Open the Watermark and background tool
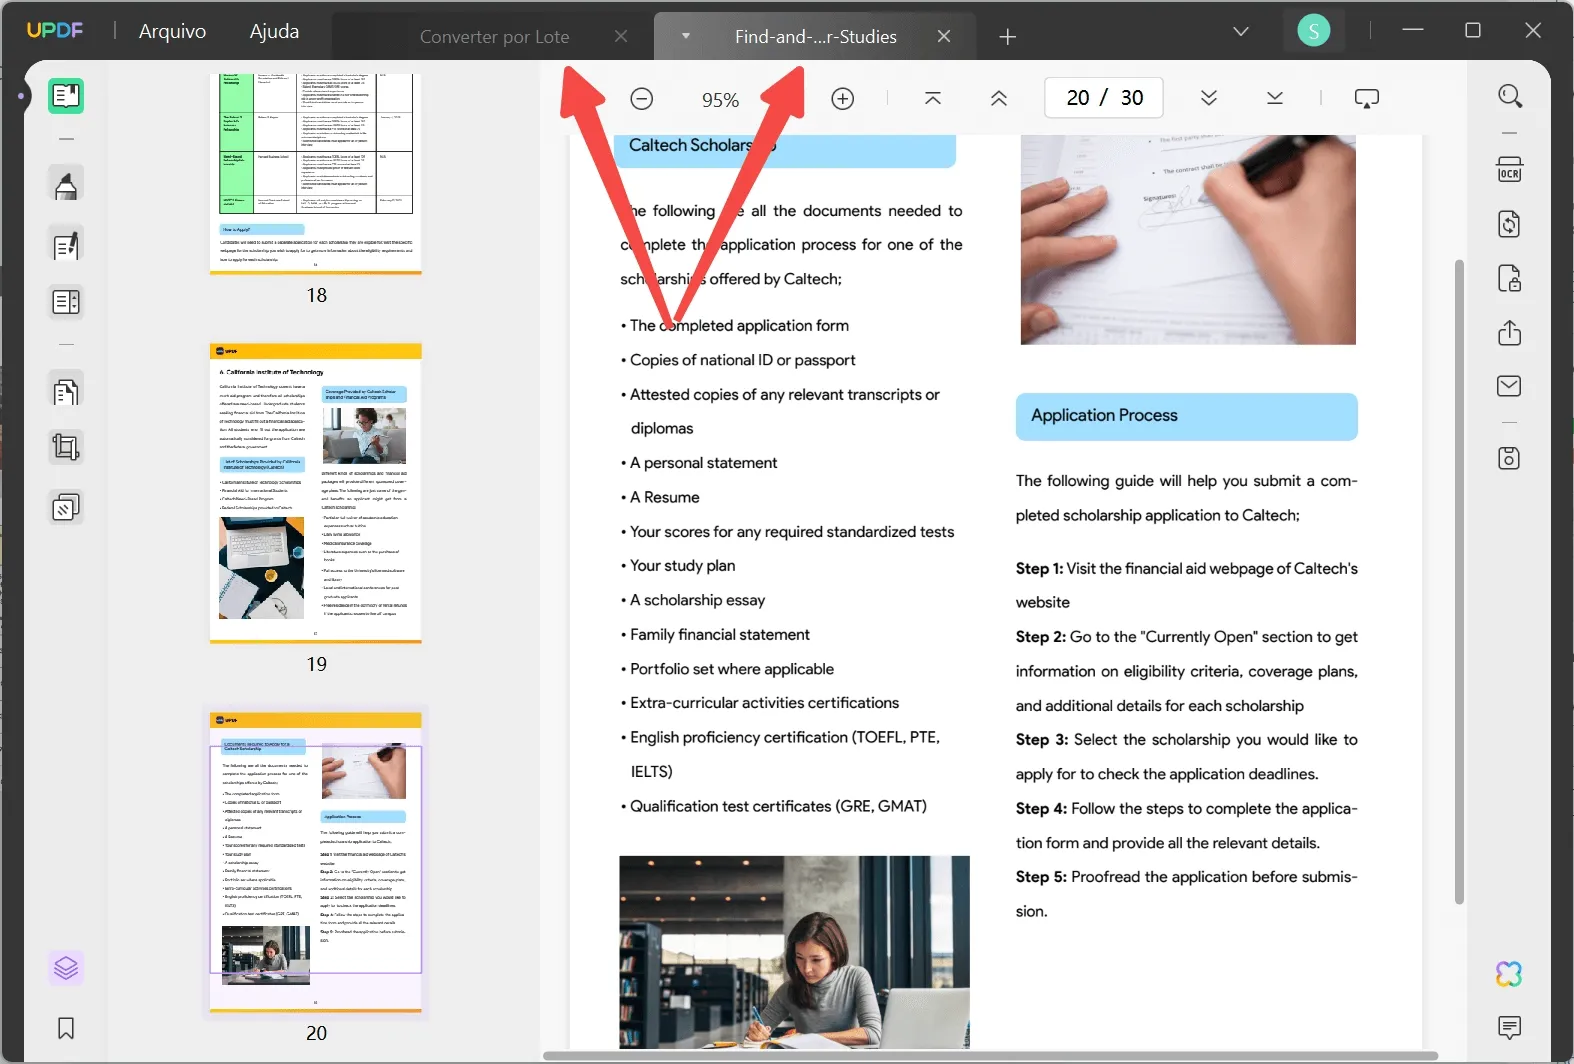This screenshot has height=1064, width=1574. [66, 508]
